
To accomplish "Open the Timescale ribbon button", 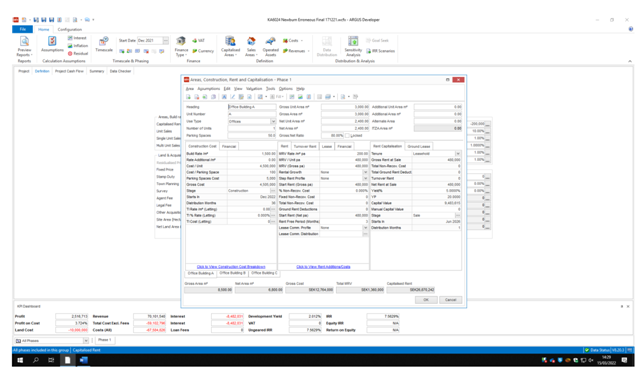I will tap(104, 45).
